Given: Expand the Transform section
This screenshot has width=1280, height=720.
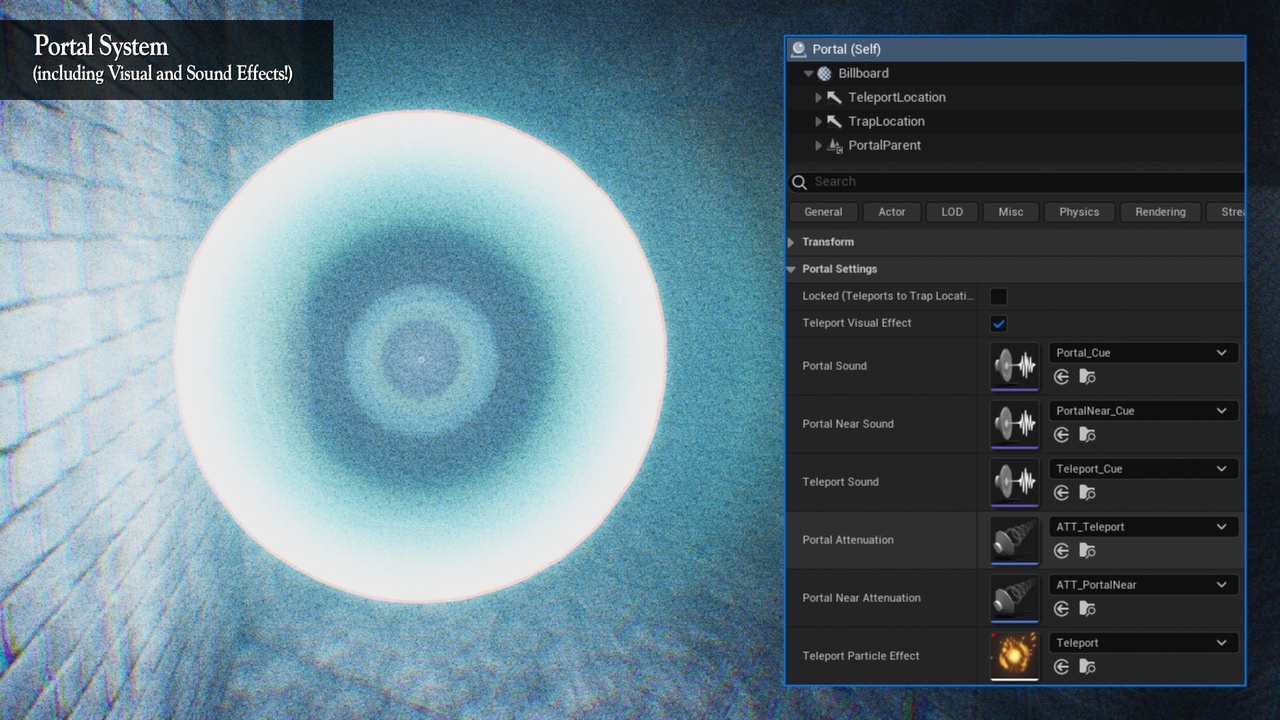Looking at the screenshot, I should pos(792,242).
